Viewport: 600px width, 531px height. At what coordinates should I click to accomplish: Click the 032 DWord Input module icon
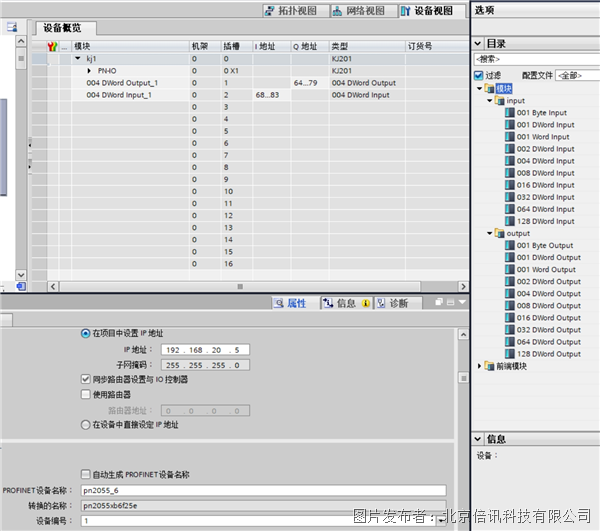(510, 197)
